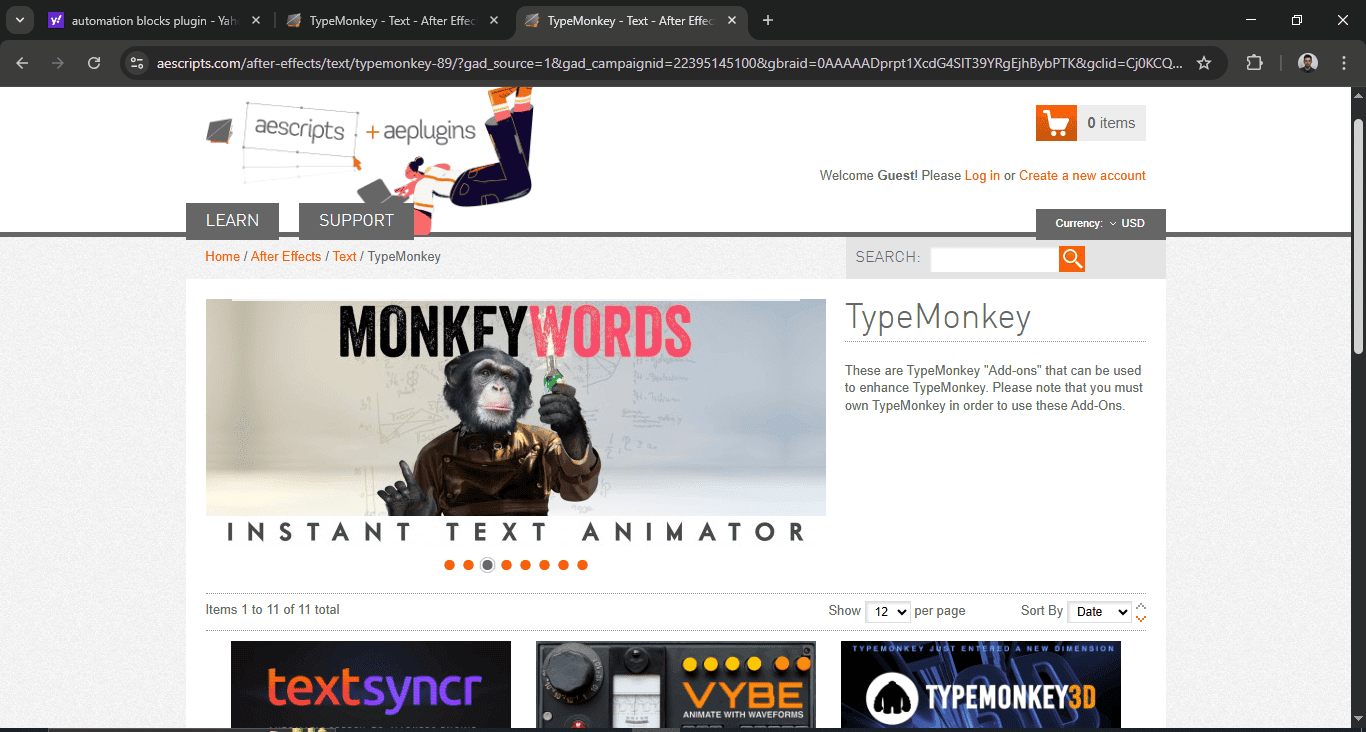
Task: Click the orange shopping cart icon
Action: point(1056,123)
